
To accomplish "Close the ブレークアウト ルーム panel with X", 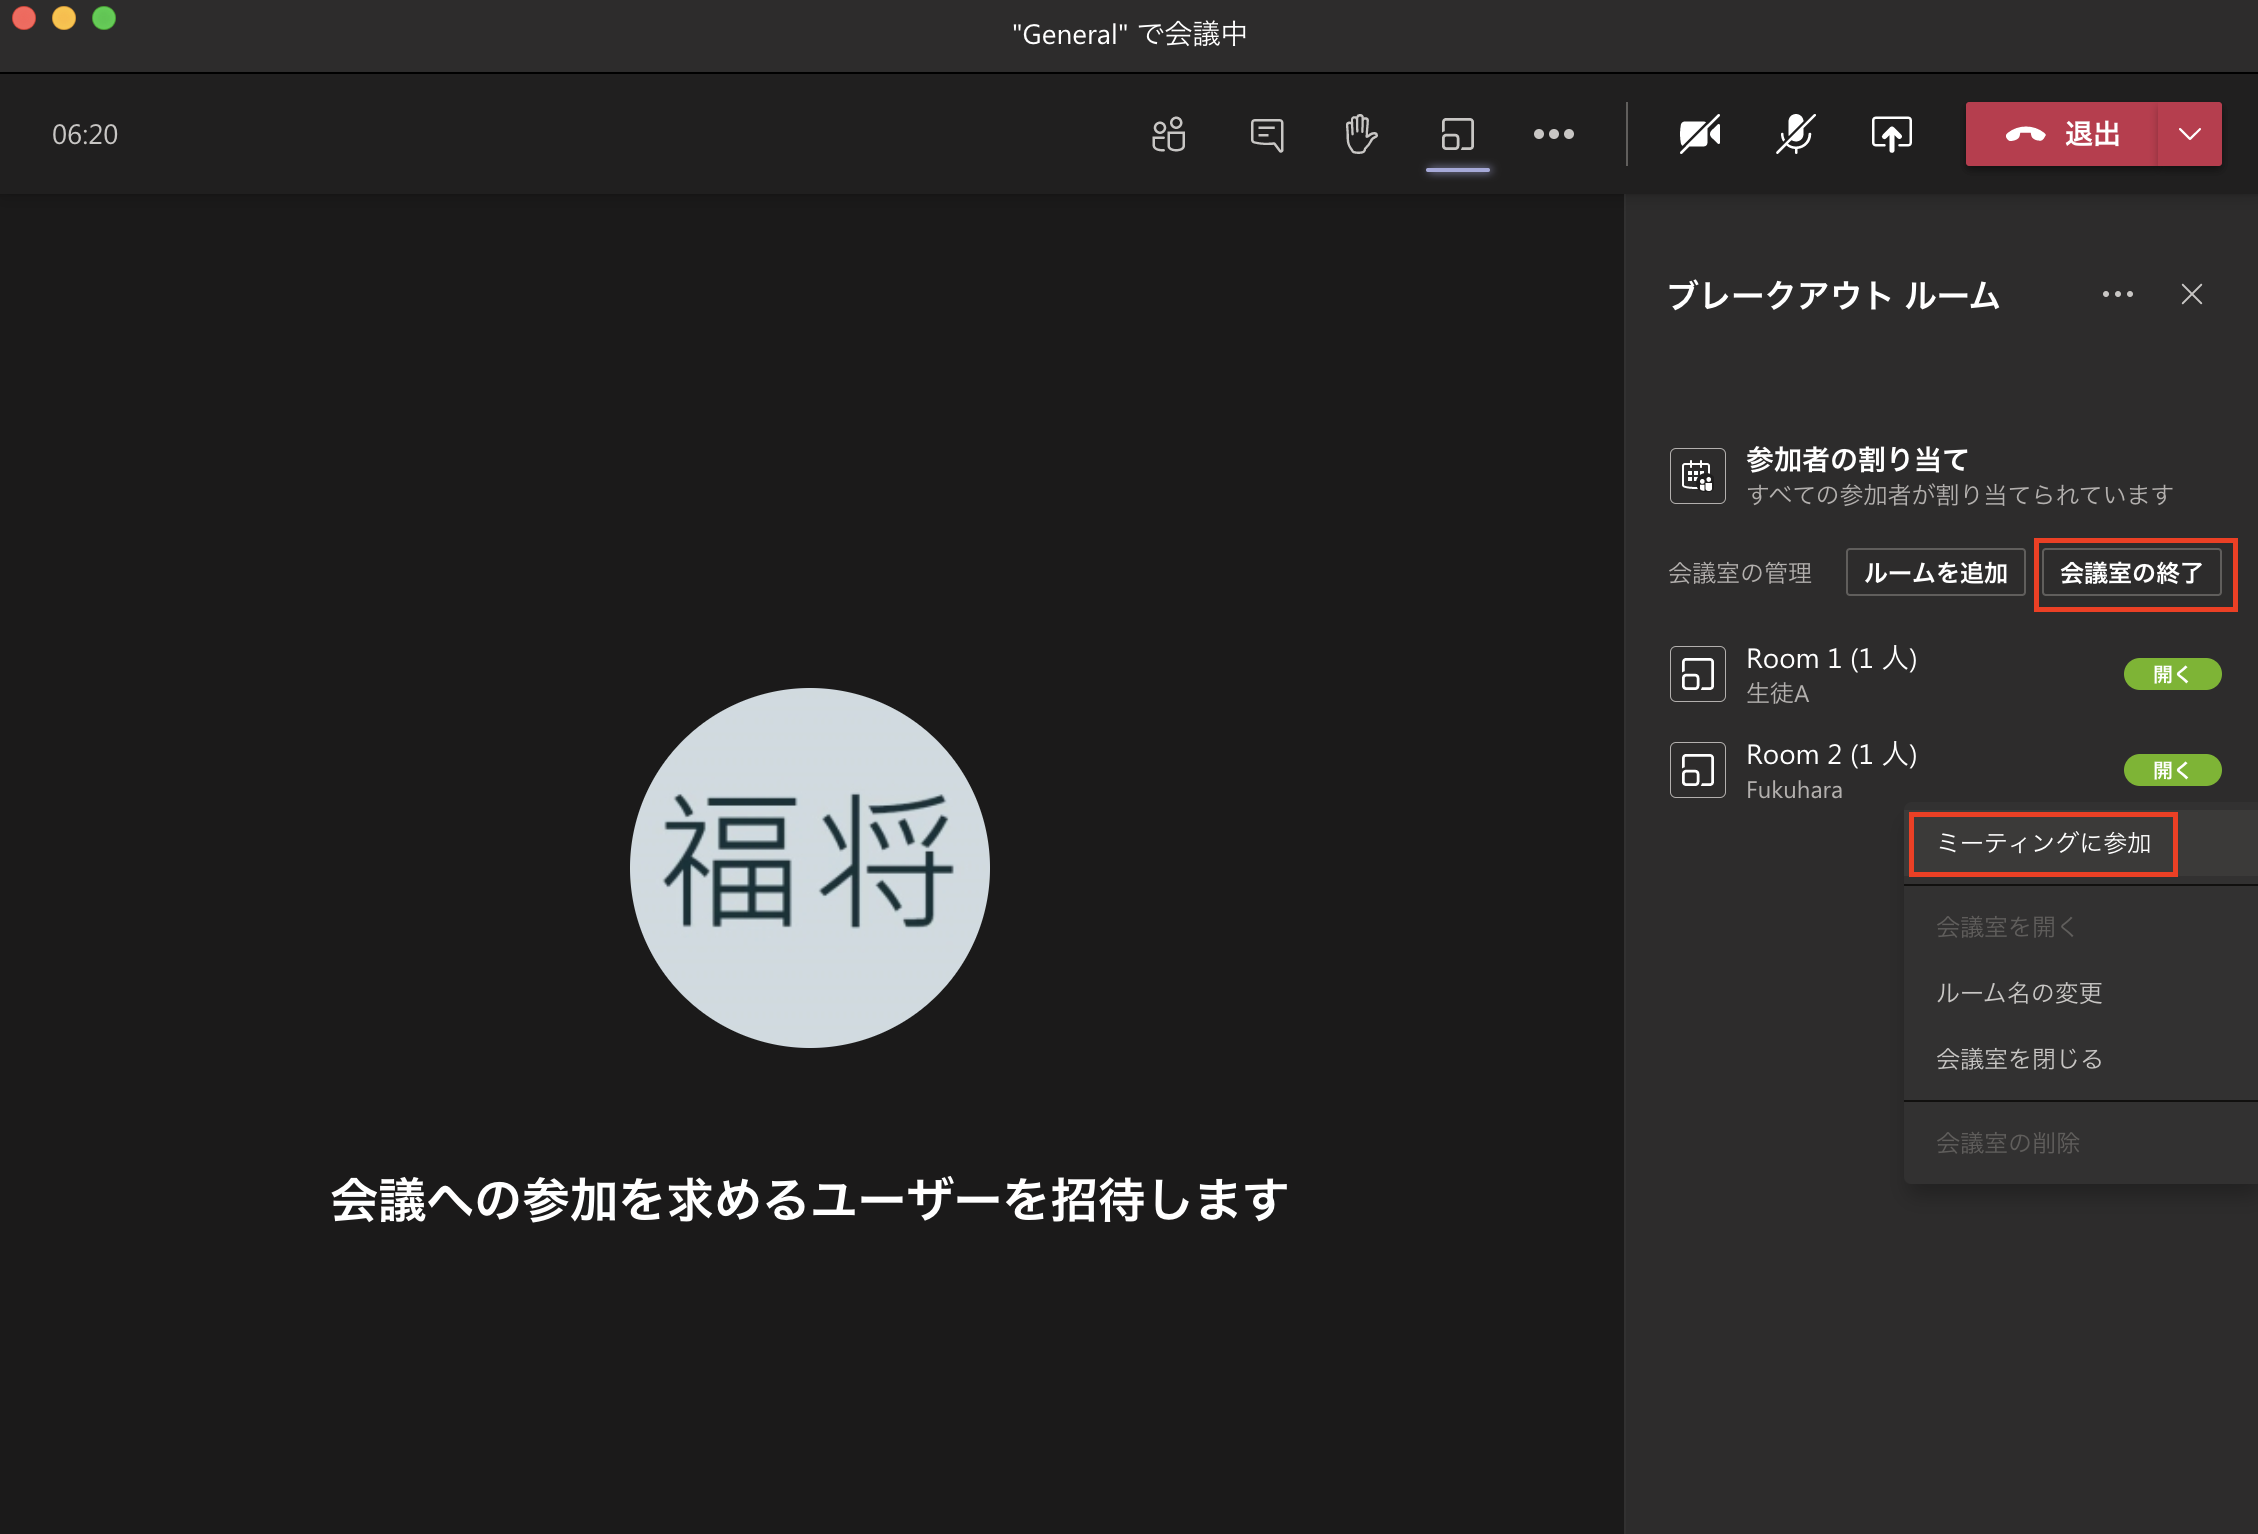I will tap(2191, 294).
